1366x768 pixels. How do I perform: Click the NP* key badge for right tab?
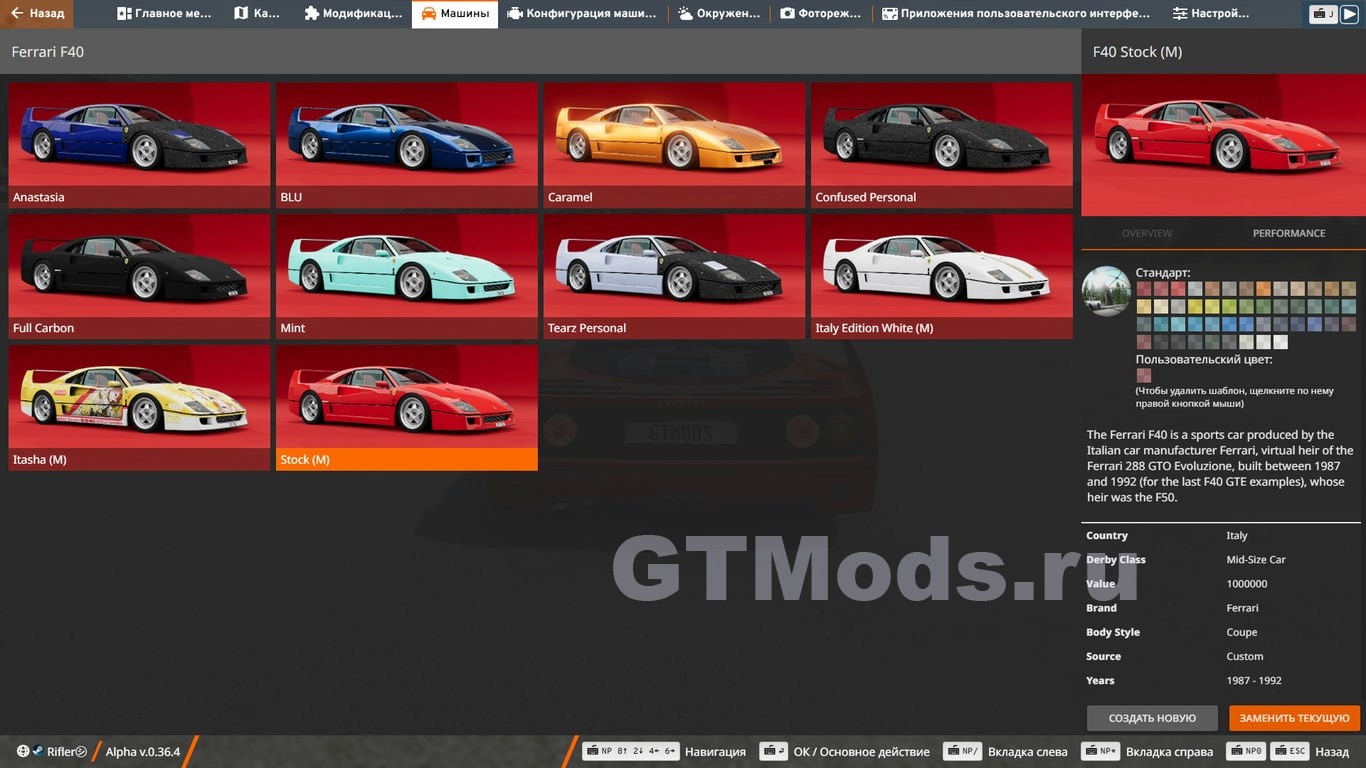coord(1100,751)
